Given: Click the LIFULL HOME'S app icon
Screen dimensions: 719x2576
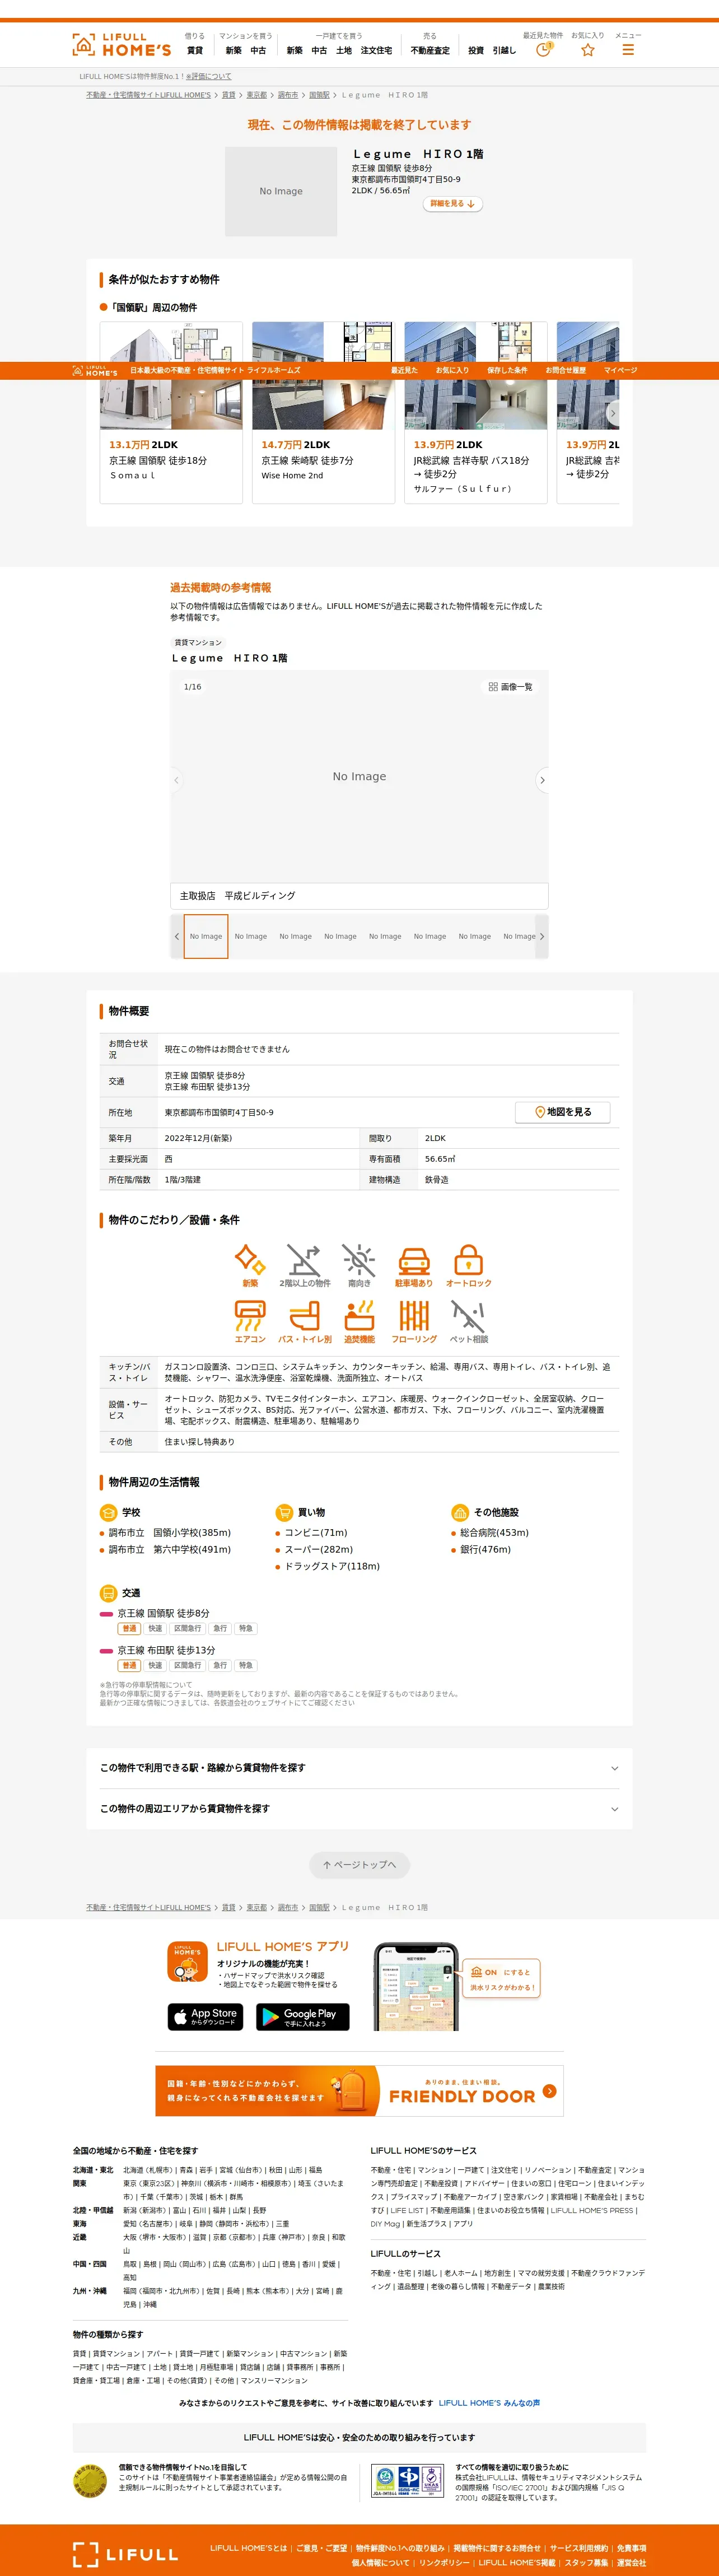Looking at the screenshot, I should pos(187,1961).
